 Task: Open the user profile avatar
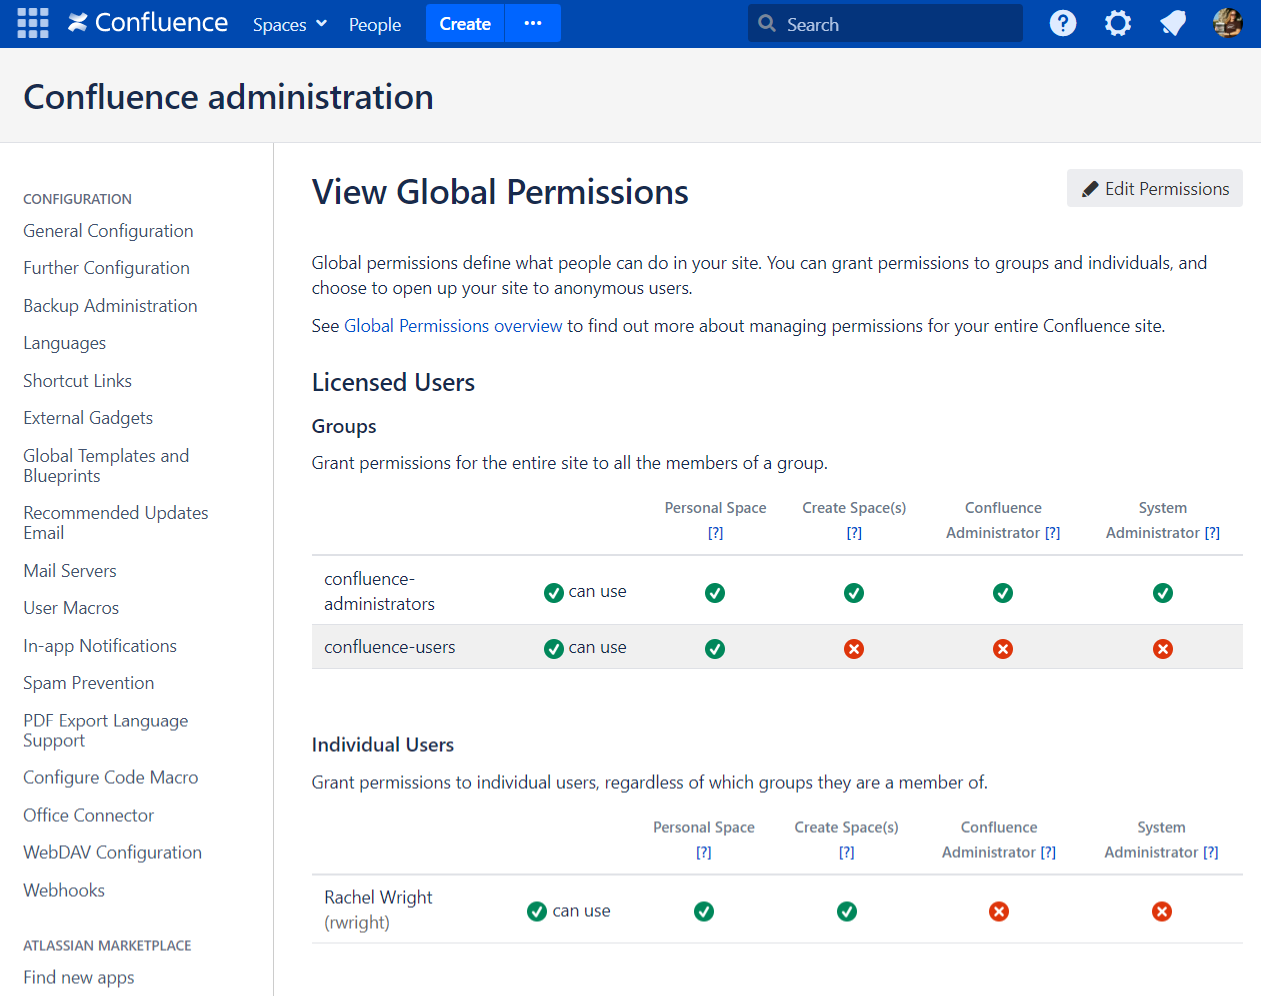pyautogui.click(x=1227, y=23)
